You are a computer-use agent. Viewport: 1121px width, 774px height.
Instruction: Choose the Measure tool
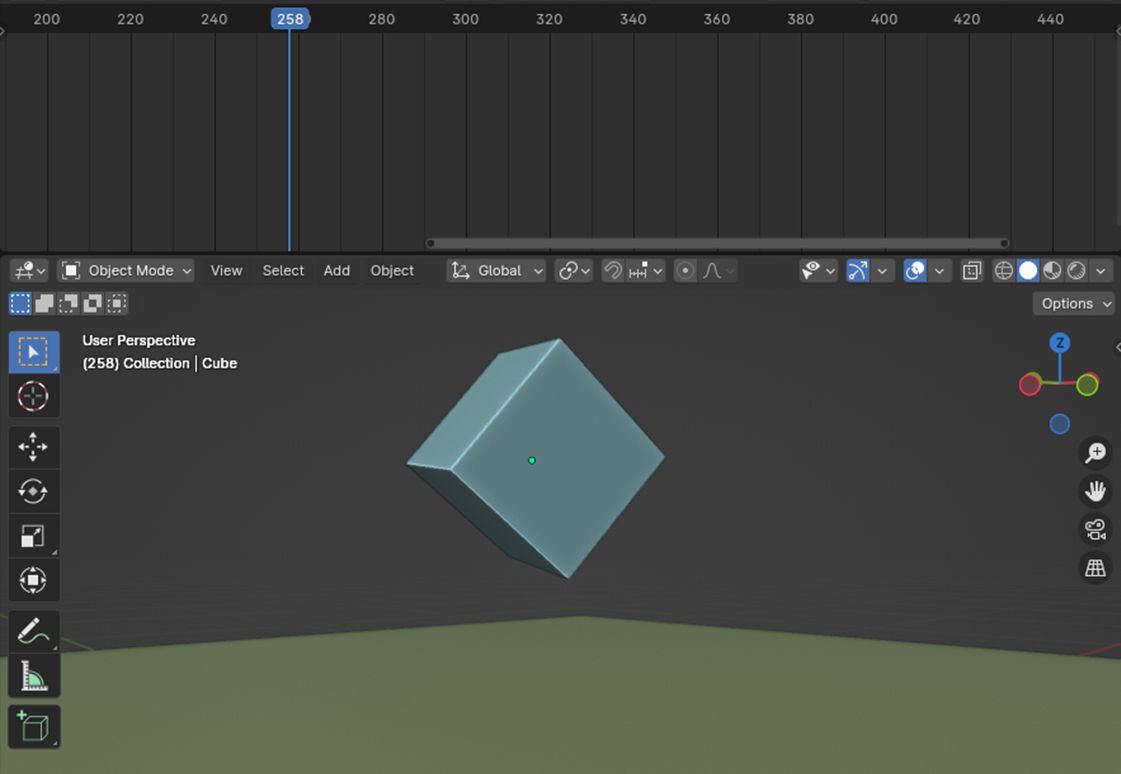tap(33, 676)
